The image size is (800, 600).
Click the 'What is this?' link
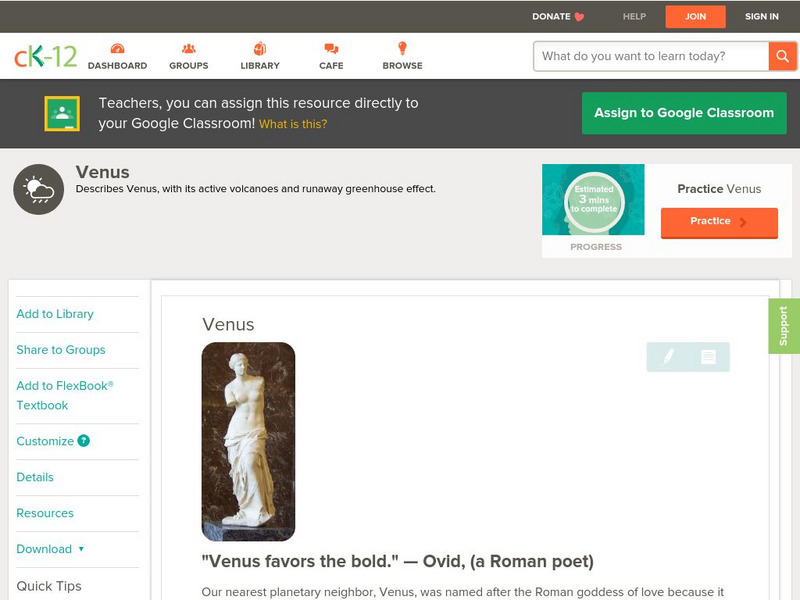pos(293,124)
